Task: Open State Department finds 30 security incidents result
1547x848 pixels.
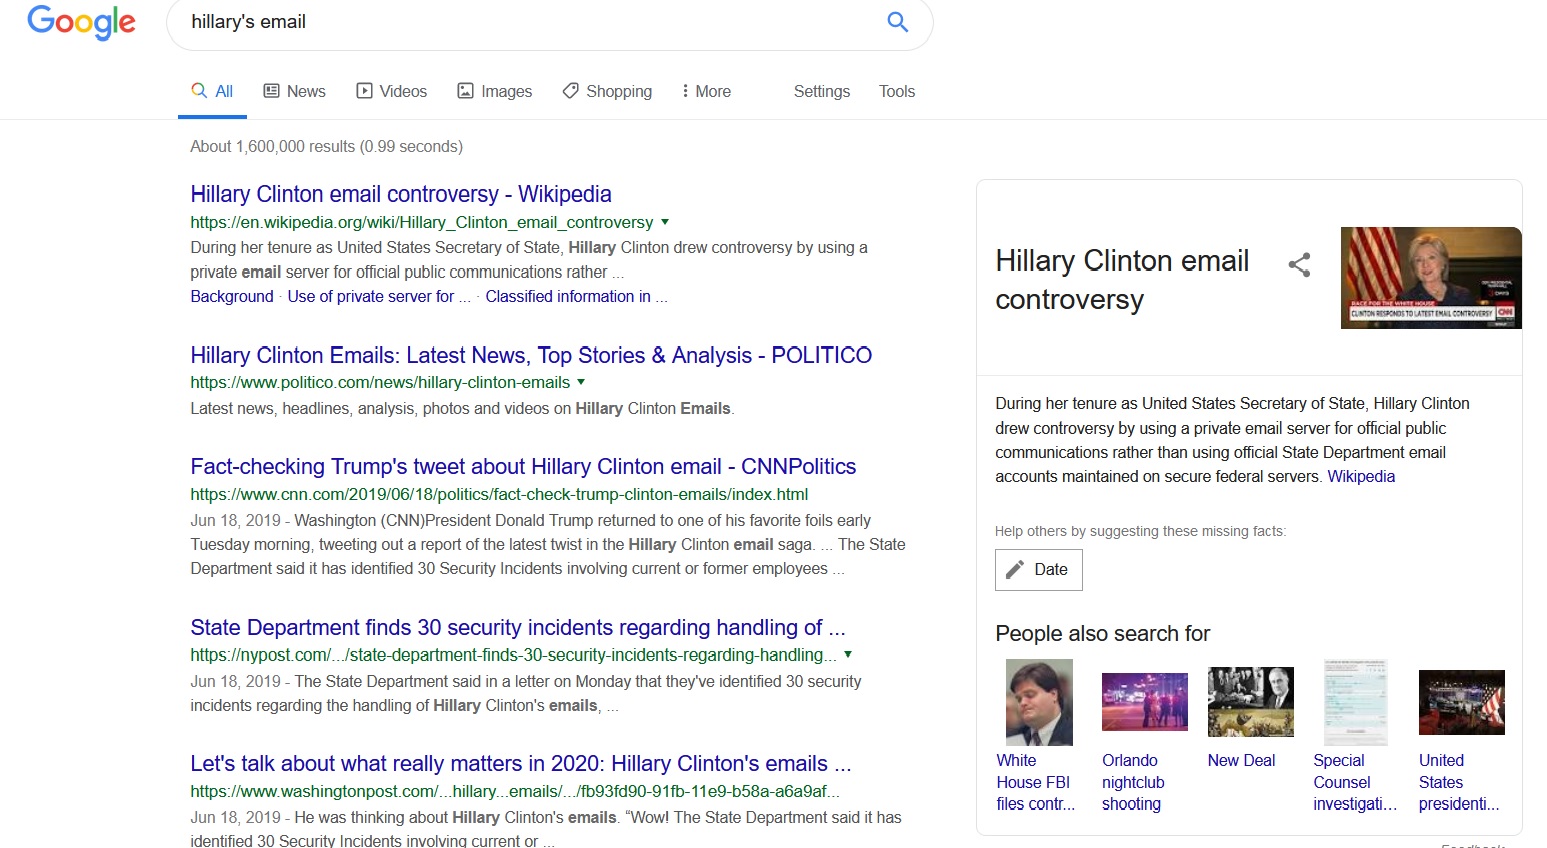Action: coord(518,627)
